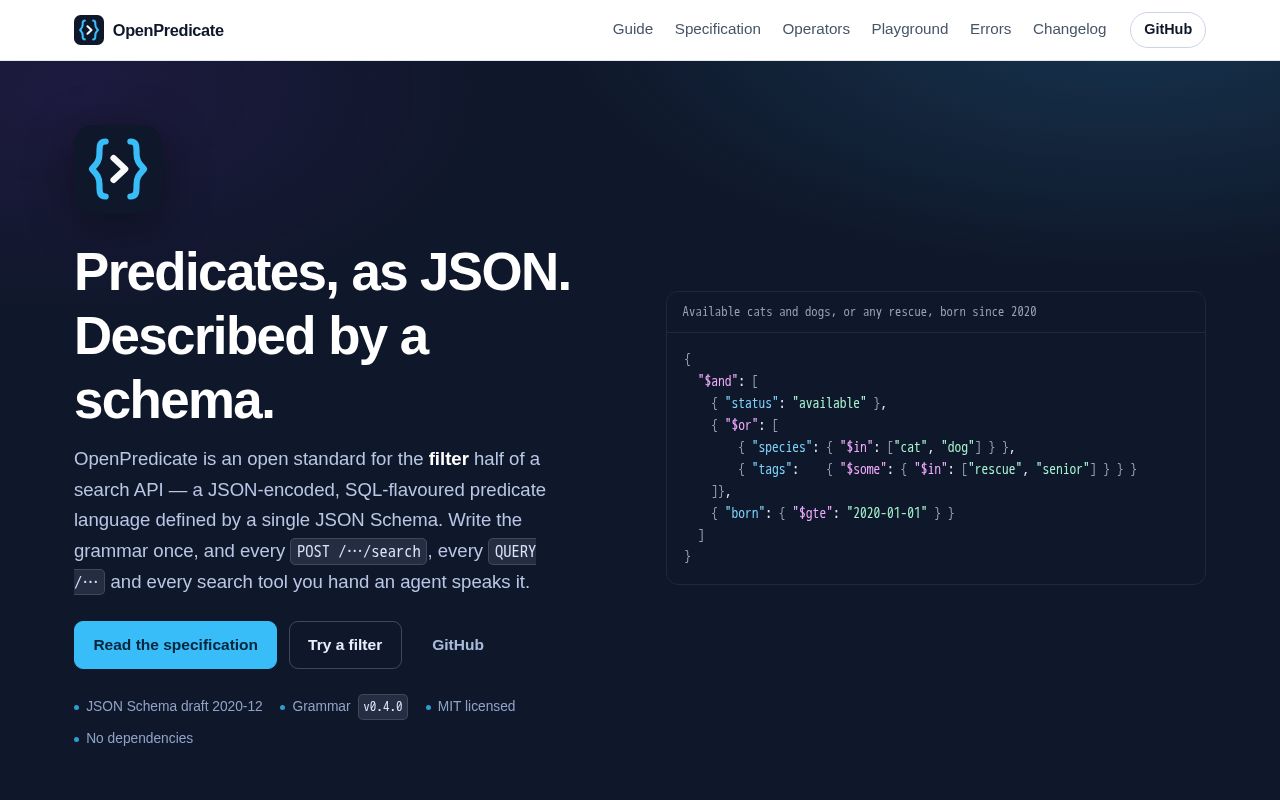Click the bold word "filter" in description
Viewport: 1280px width, 800px height.
(x=449, y=459)
